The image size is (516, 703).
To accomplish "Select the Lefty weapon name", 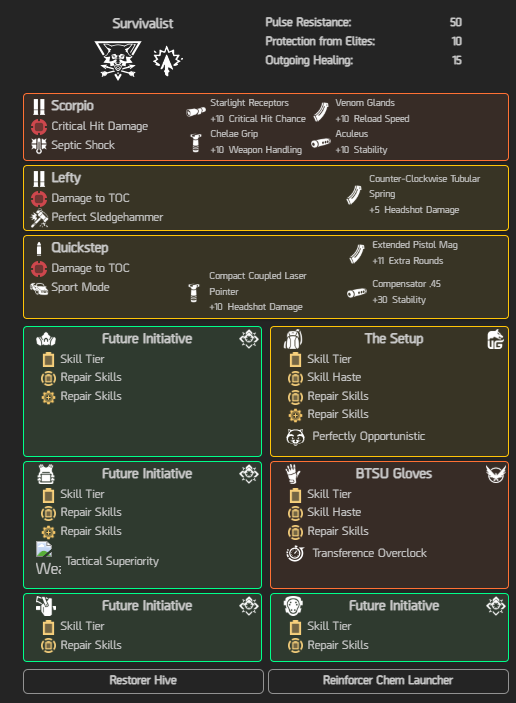I will pos(66,178).
